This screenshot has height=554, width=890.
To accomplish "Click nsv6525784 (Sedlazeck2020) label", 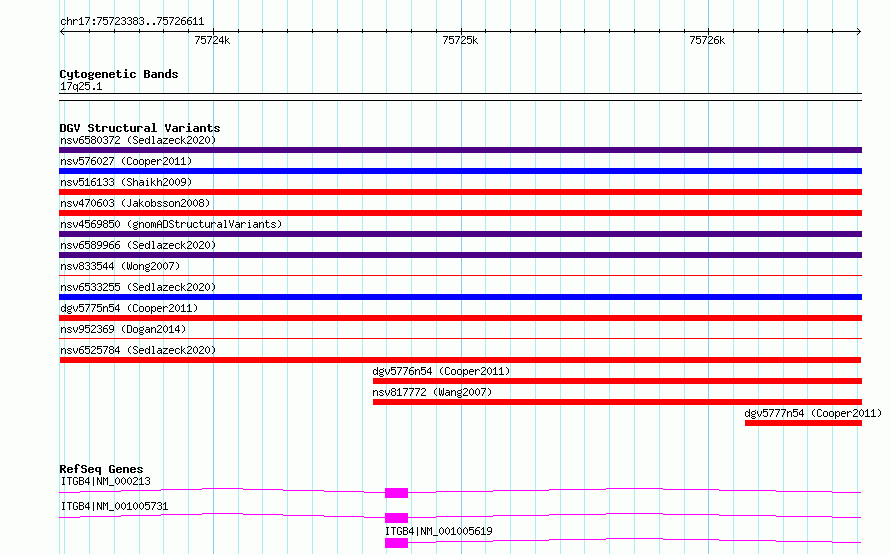I will [x=138, y=350].
